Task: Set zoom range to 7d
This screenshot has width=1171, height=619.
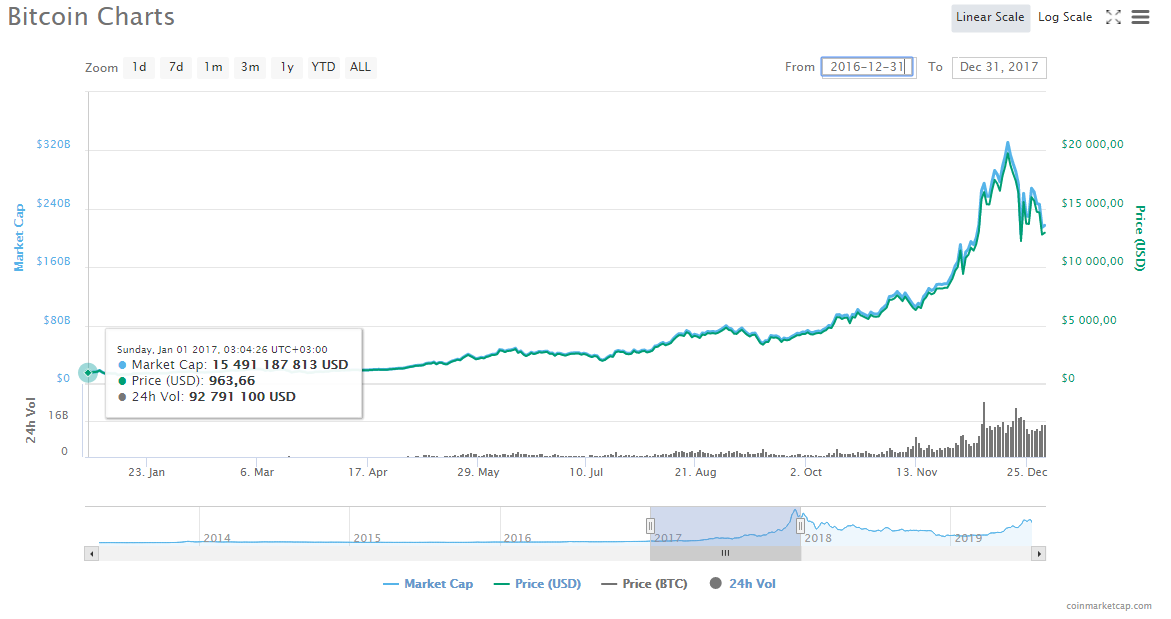Action: (176, 67)
